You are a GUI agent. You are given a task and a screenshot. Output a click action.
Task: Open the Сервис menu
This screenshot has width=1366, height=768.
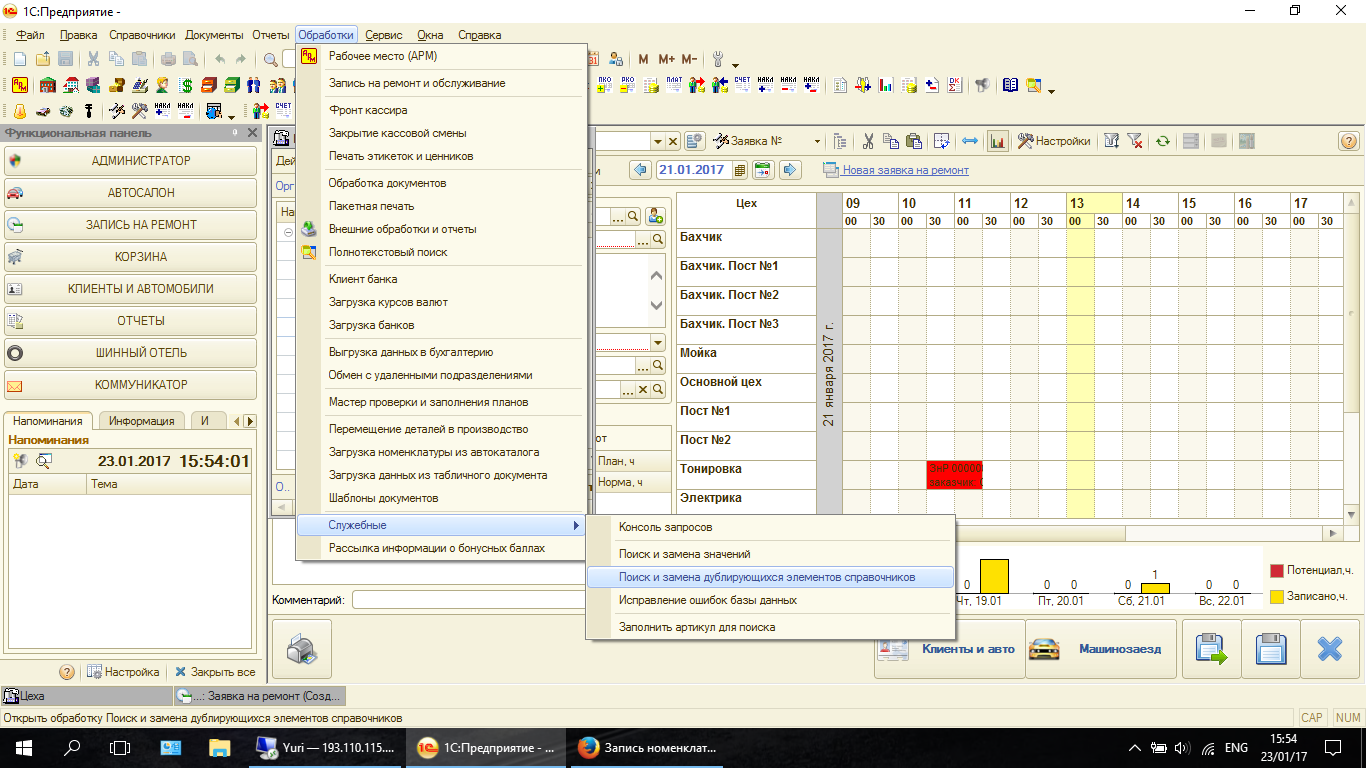(384, 35)
